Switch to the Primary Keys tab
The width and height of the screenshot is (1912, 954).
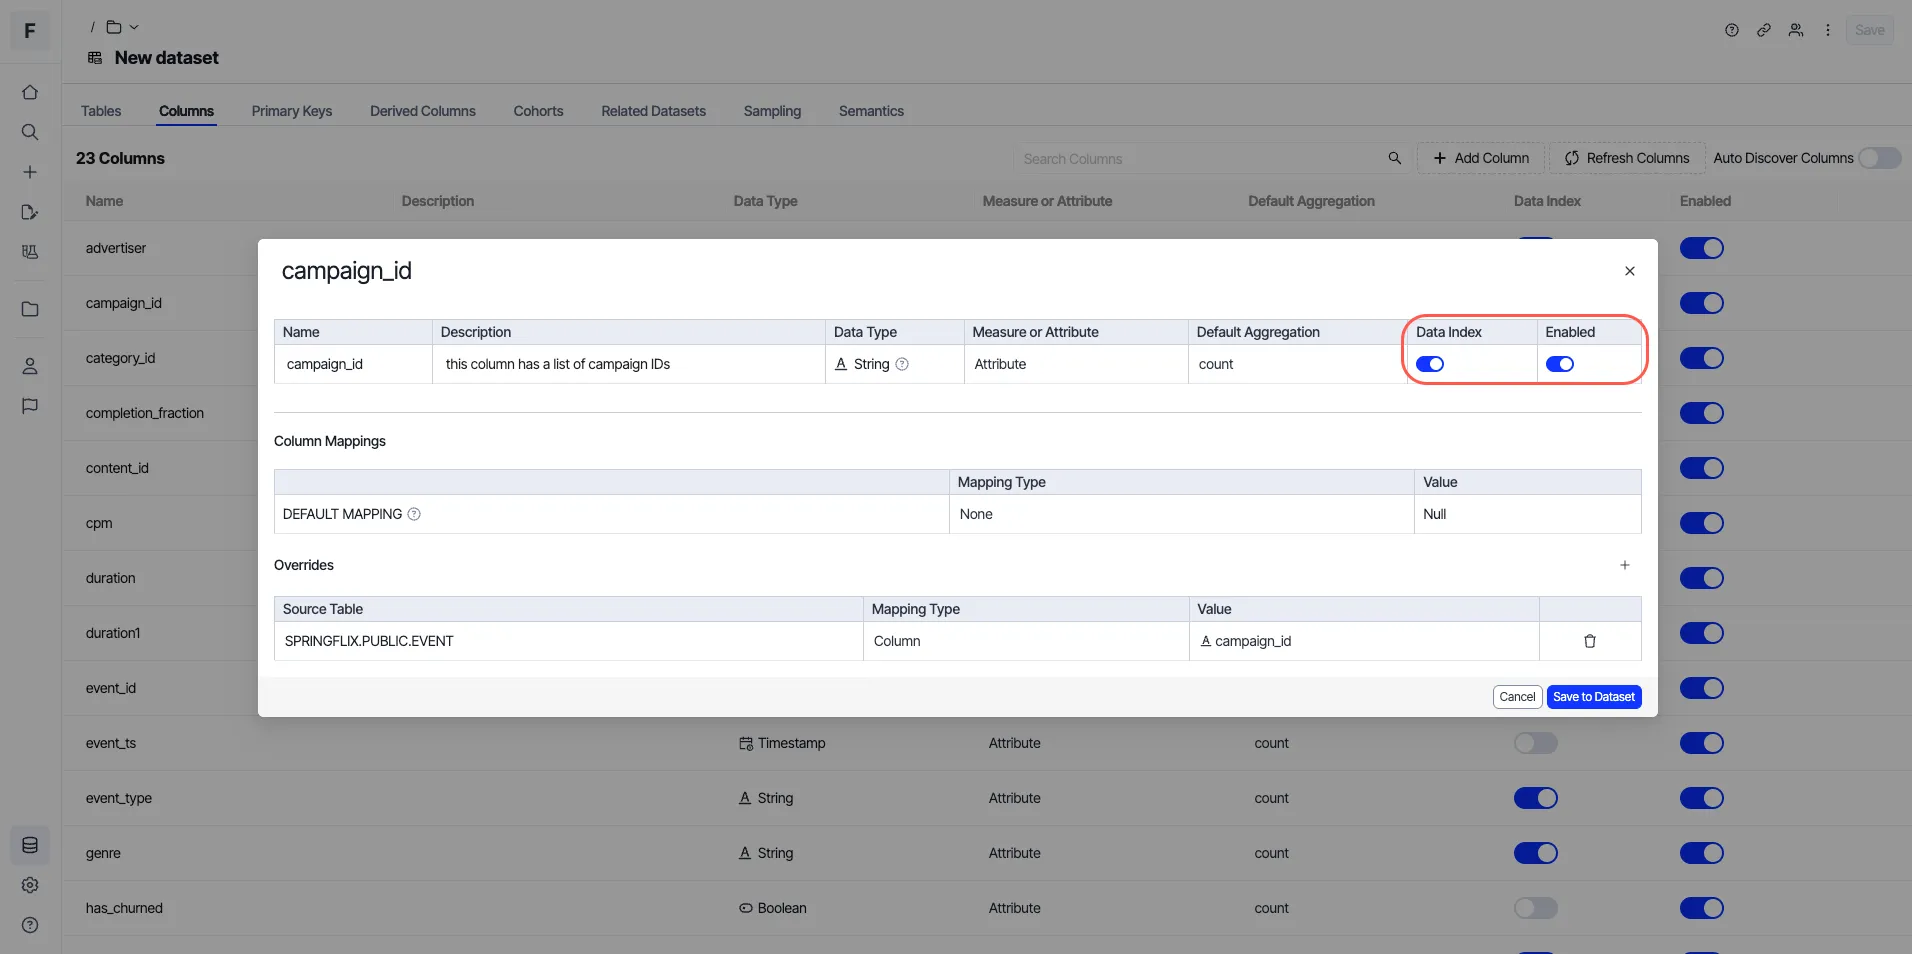[292, 111]
